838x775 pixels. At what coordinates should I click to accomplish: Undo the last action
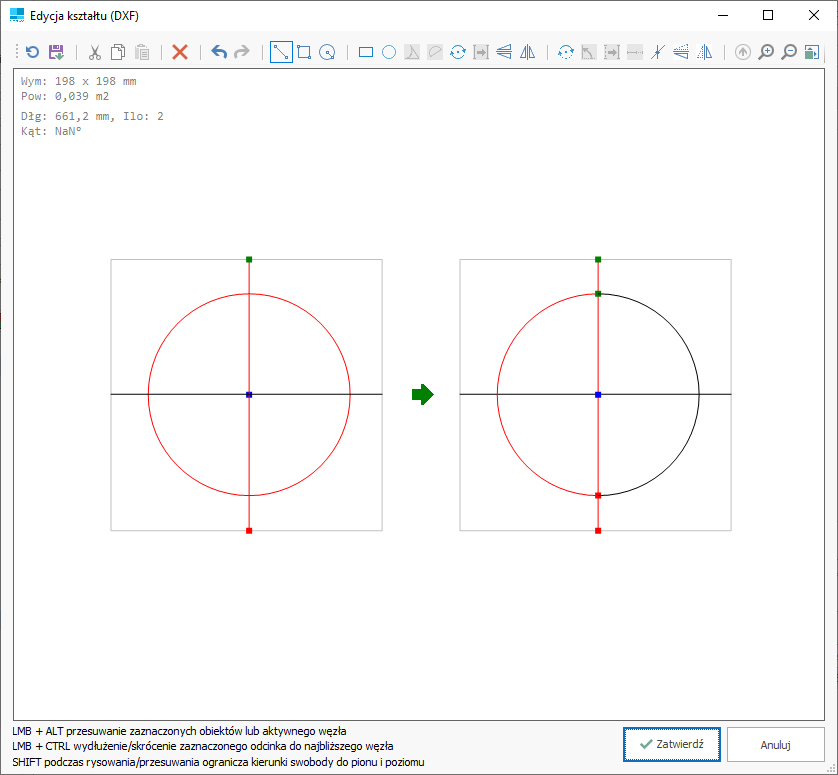pos(219,52)
